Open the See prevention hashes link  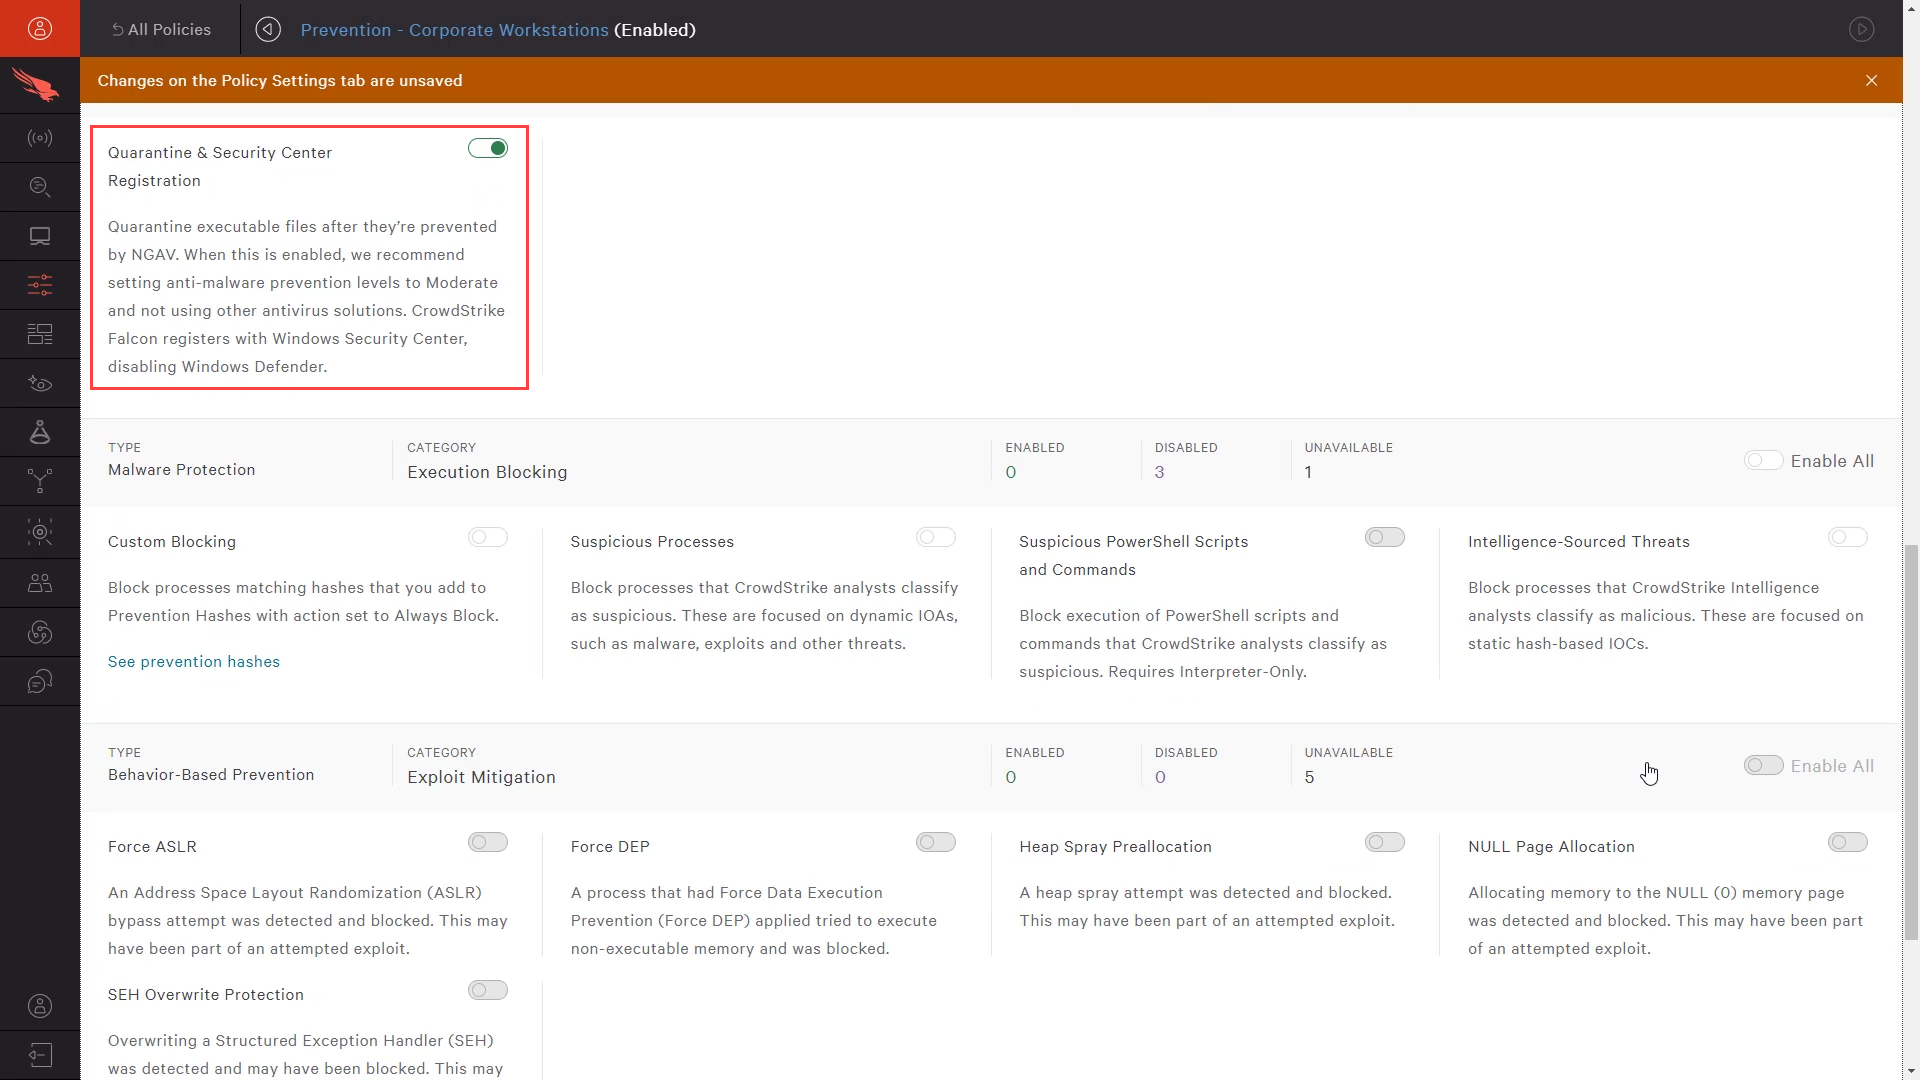194,661
